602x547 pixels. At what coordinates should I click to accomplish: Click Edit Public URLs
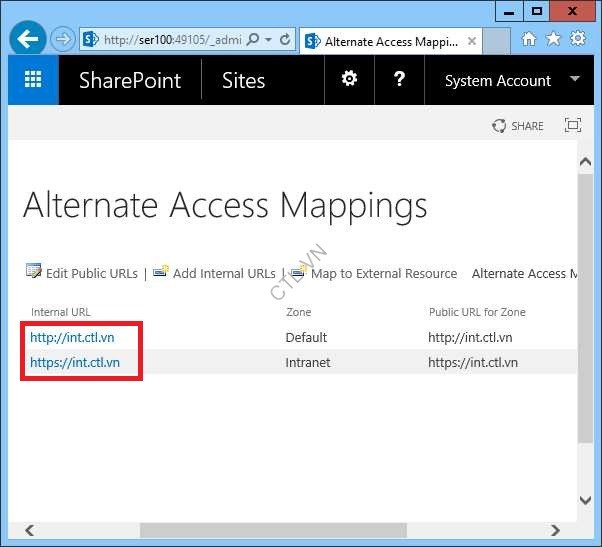click(92, 273)
